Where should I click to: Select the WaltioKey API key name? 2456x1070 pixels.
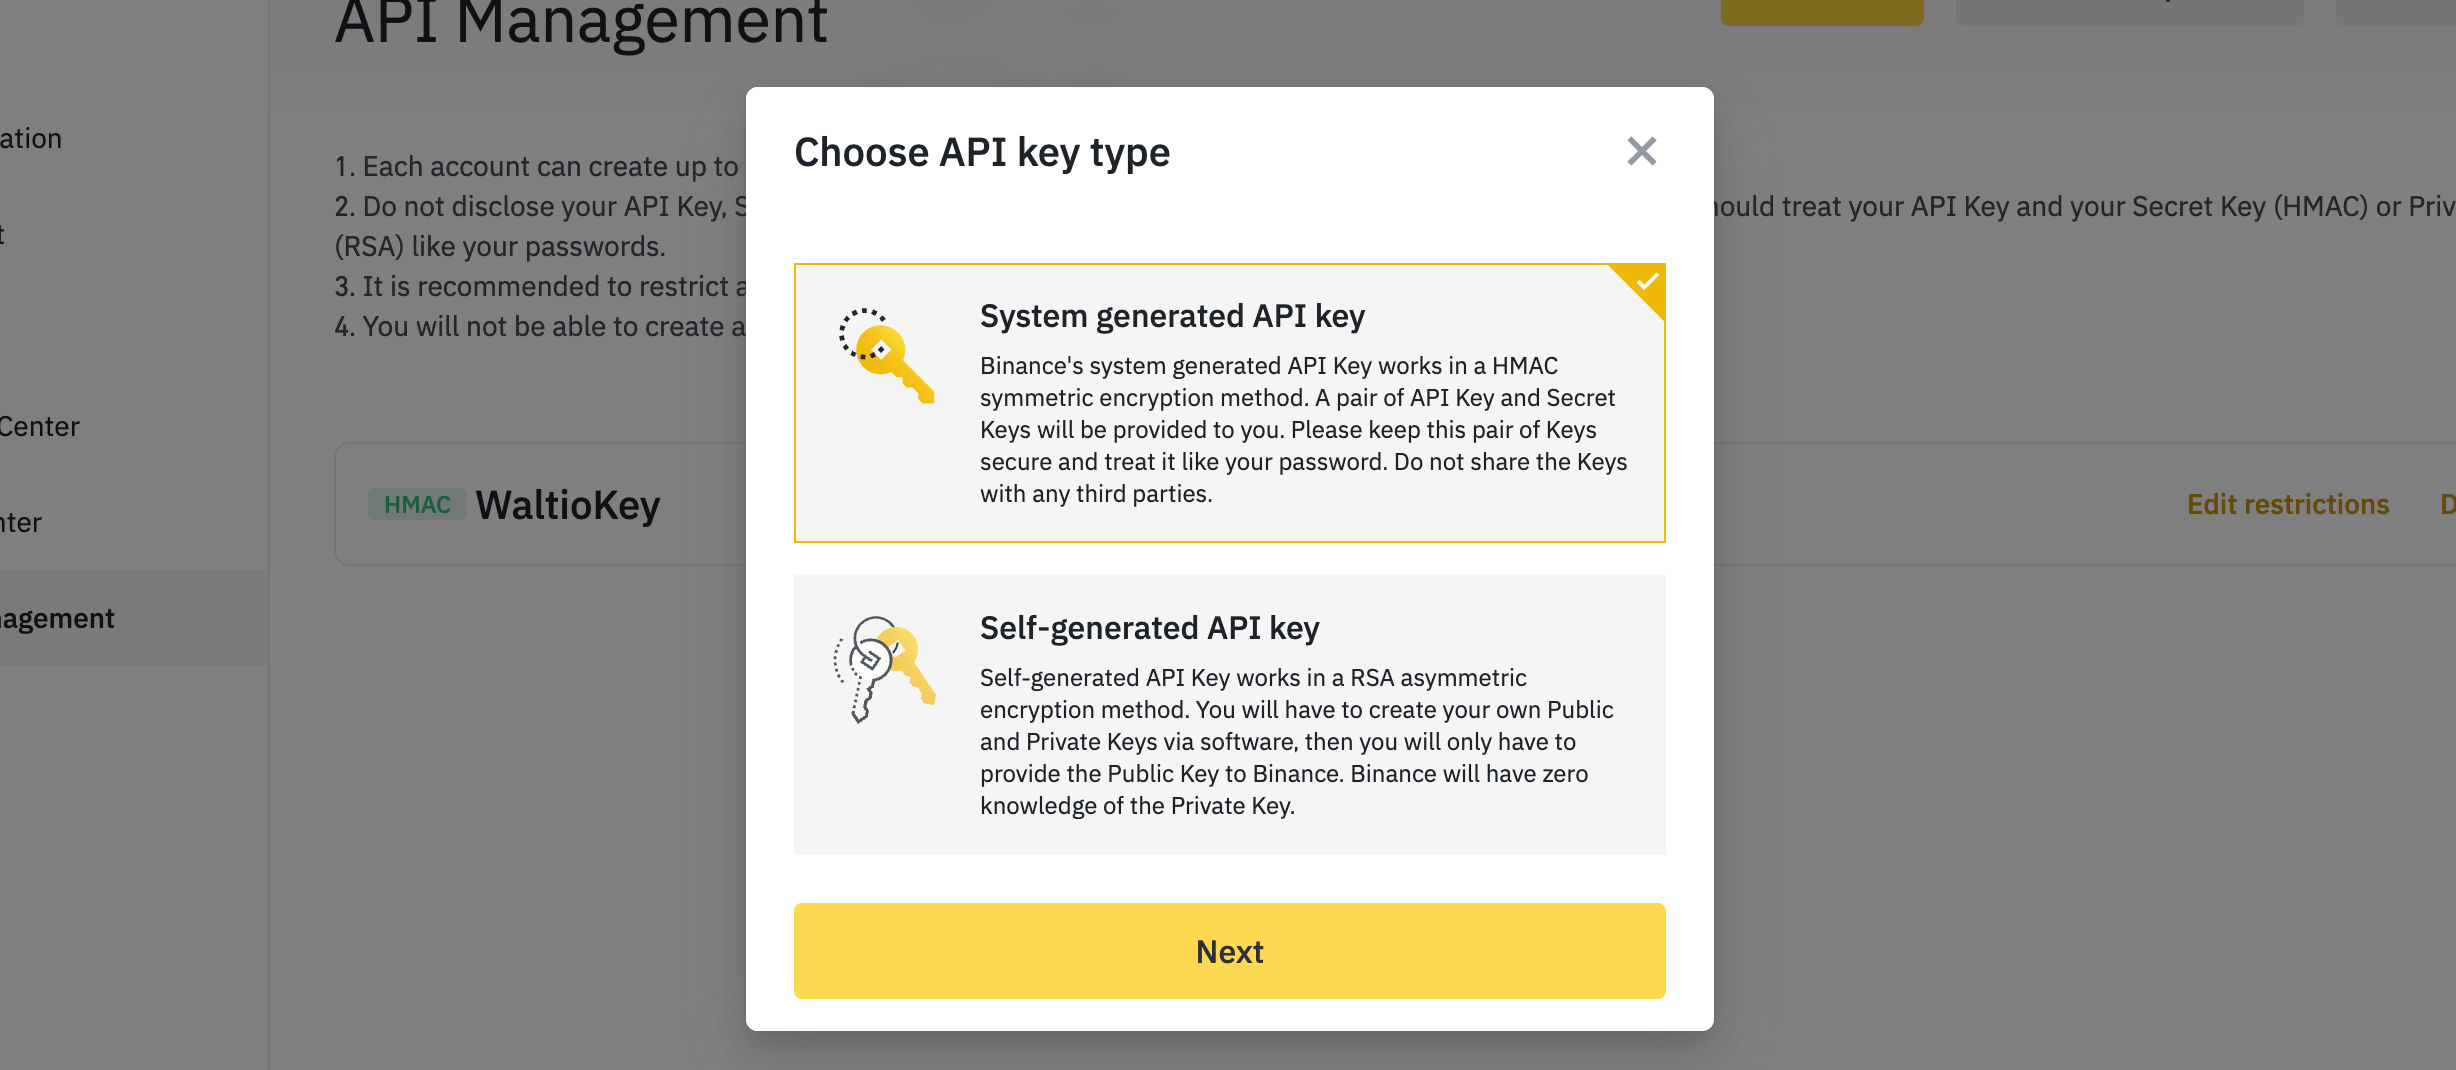click(568, 505)
